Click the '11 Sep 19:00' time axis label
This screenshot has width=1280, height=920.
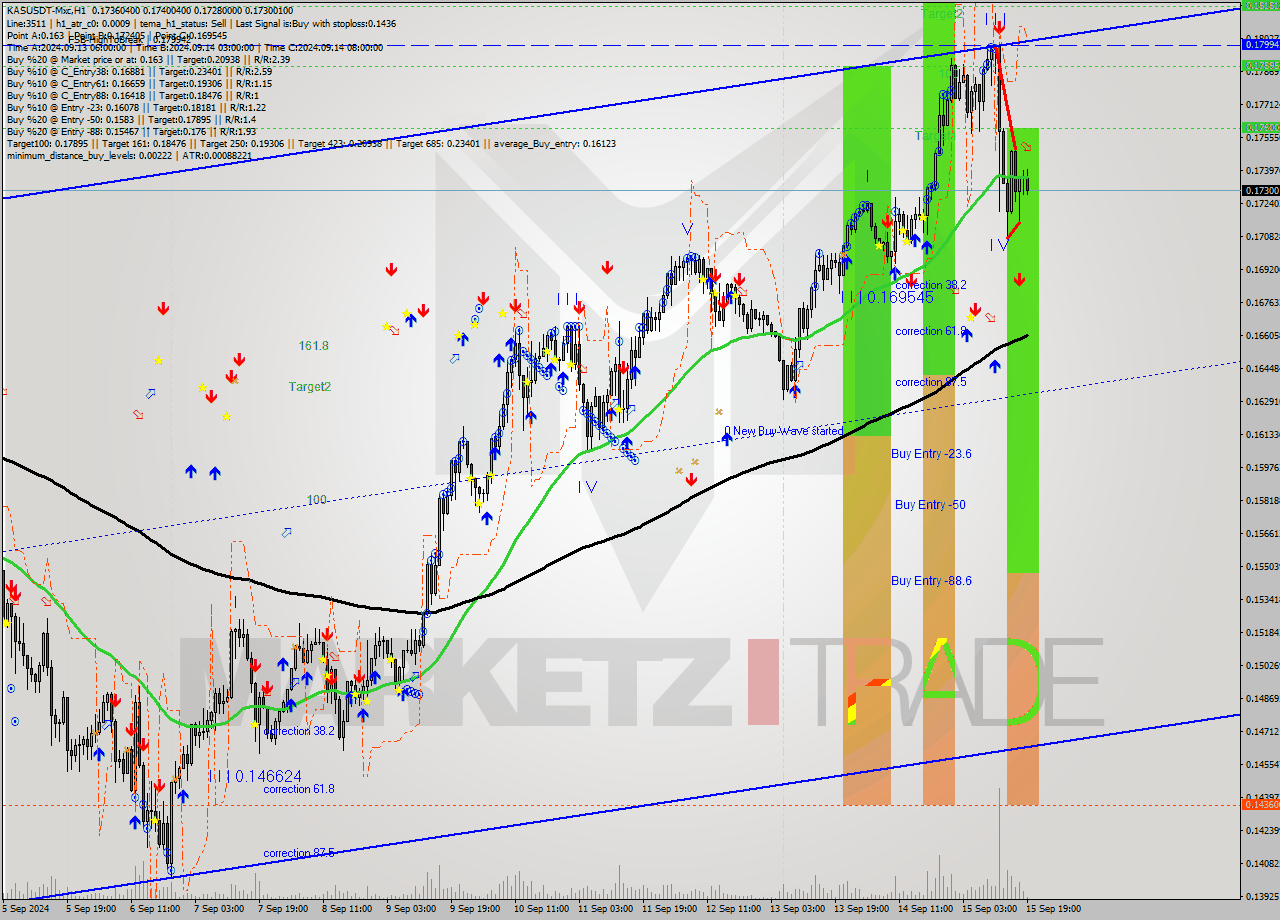[x=669, y=909]
